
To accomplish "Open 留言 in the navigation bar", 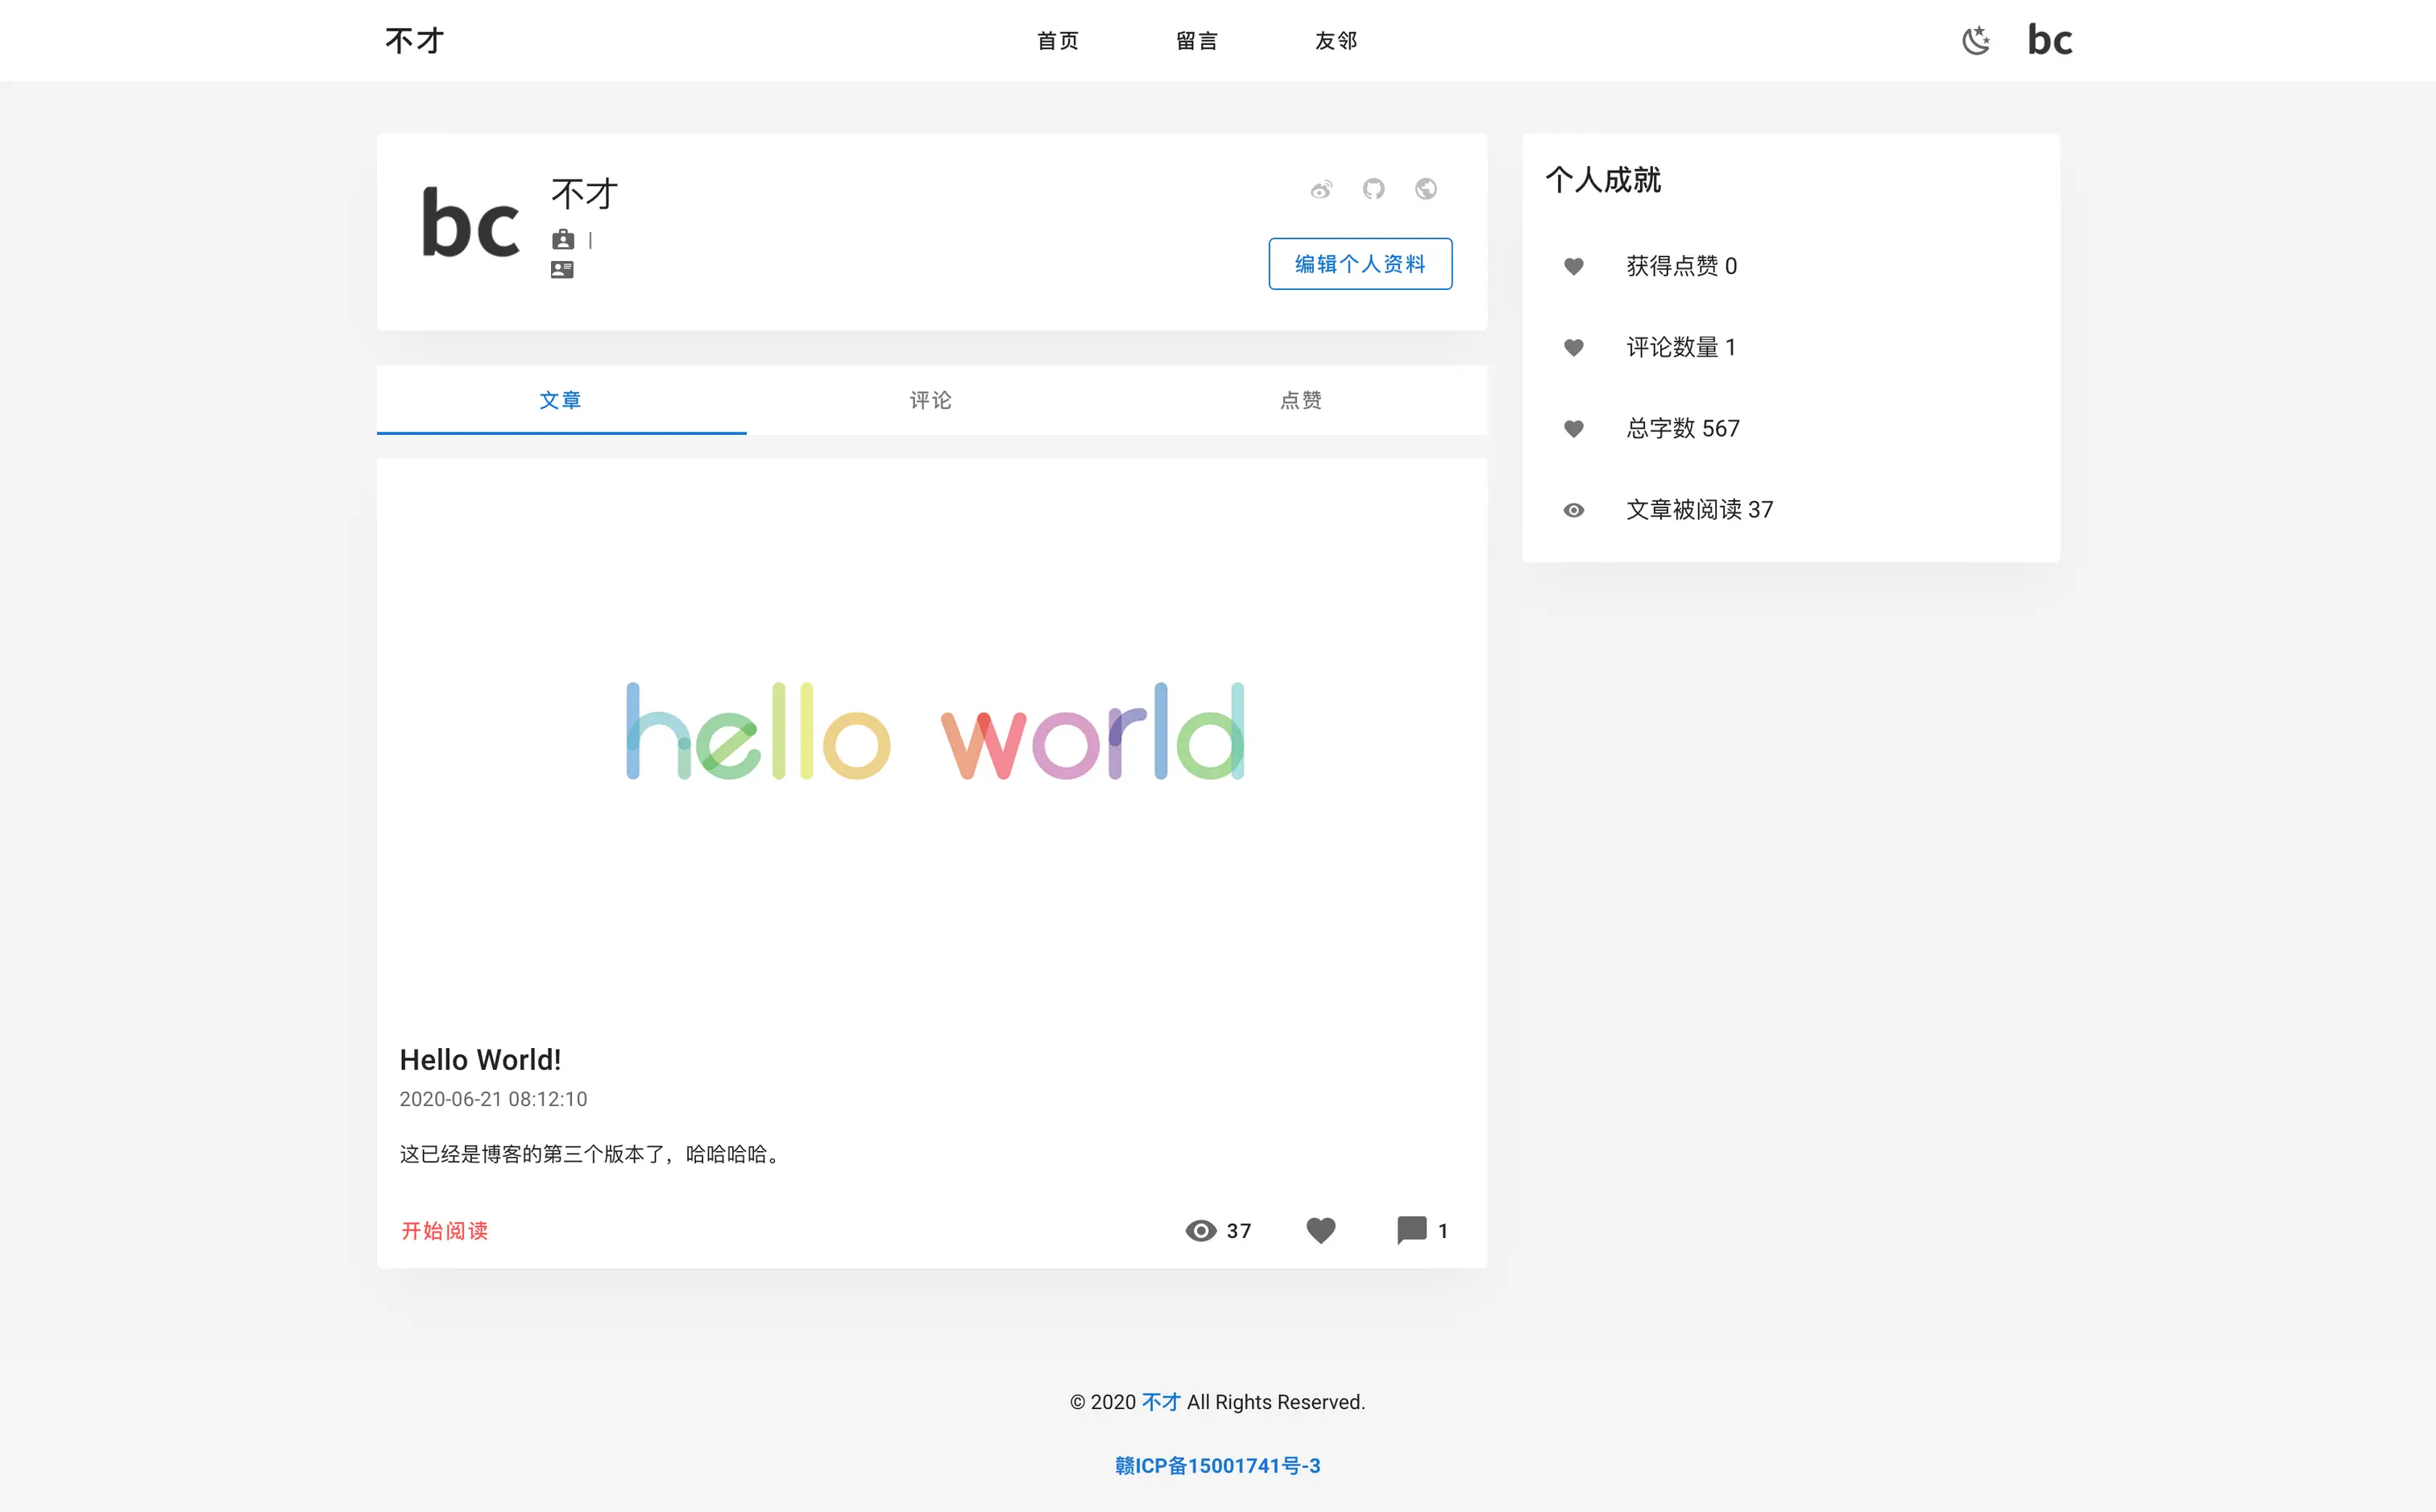I will point(1196,41).
